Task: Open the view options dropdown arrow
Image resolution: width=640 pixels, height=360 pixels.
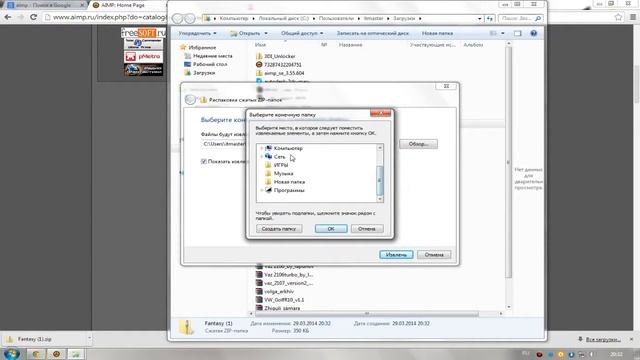Action: click(x=502, y=33)
